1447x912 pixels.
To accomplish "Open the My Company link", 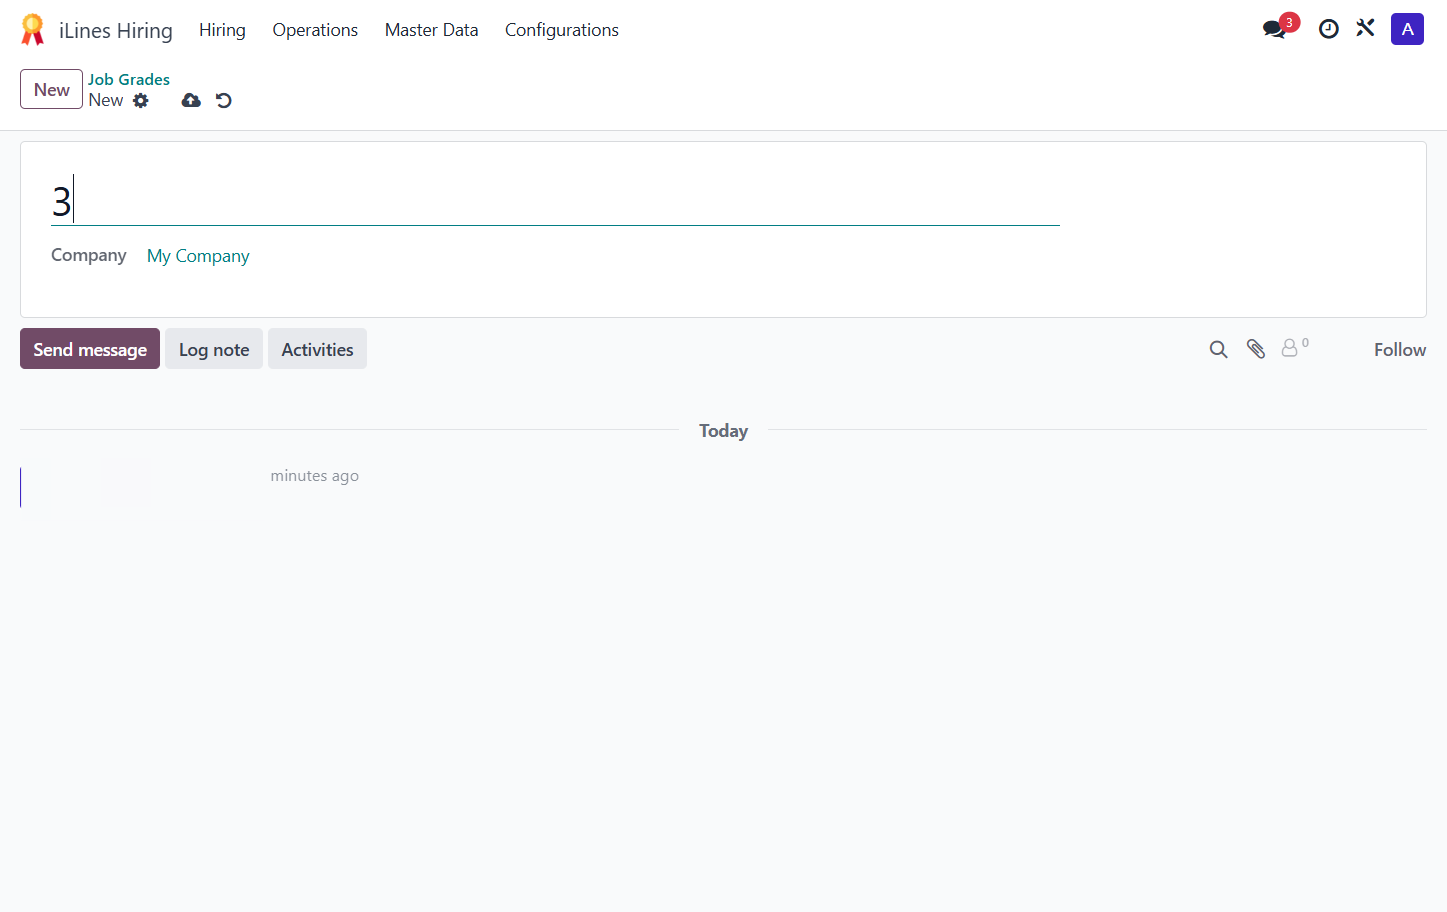I will [198, 256].
